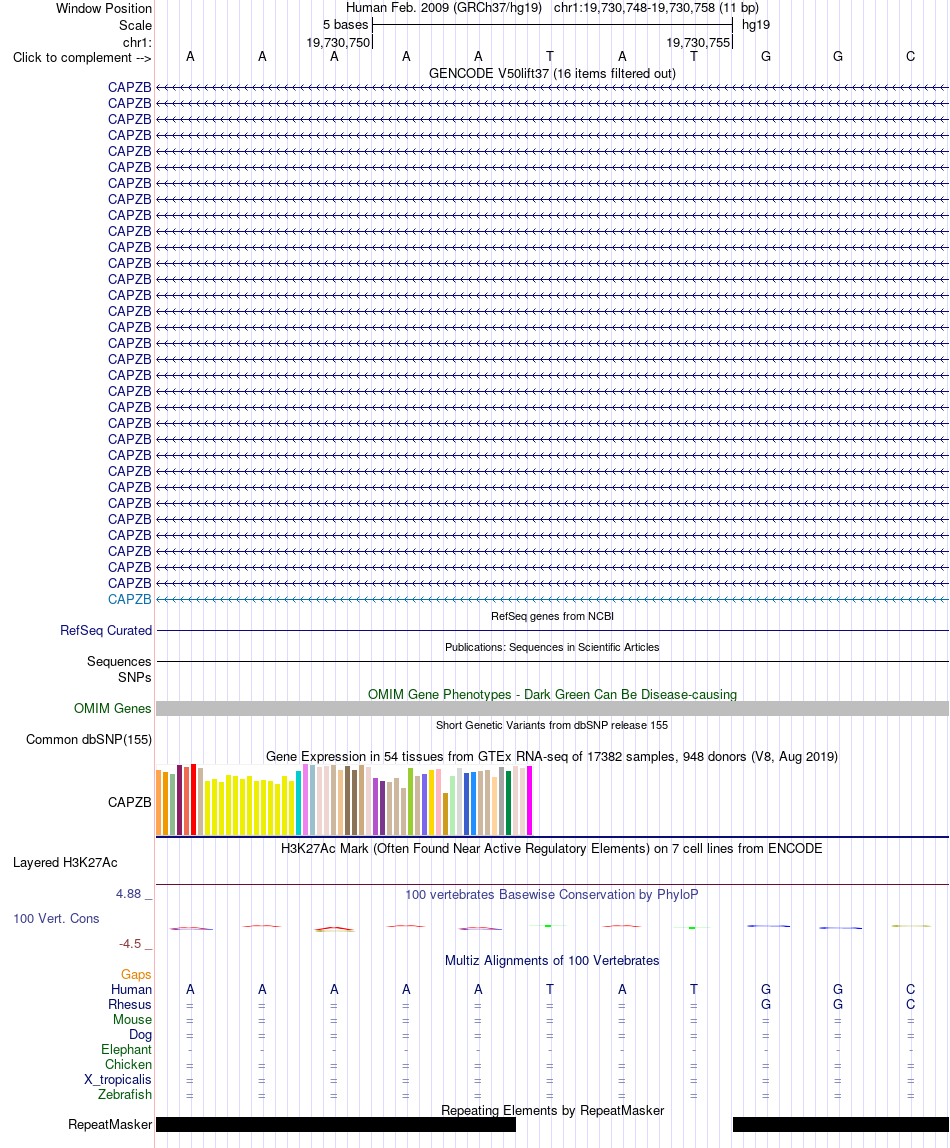Screen dimensions: 950x1148
Task: Select the X_tropicalis alignment row label
Action: pyautogui.click(x=118, y=1080)
